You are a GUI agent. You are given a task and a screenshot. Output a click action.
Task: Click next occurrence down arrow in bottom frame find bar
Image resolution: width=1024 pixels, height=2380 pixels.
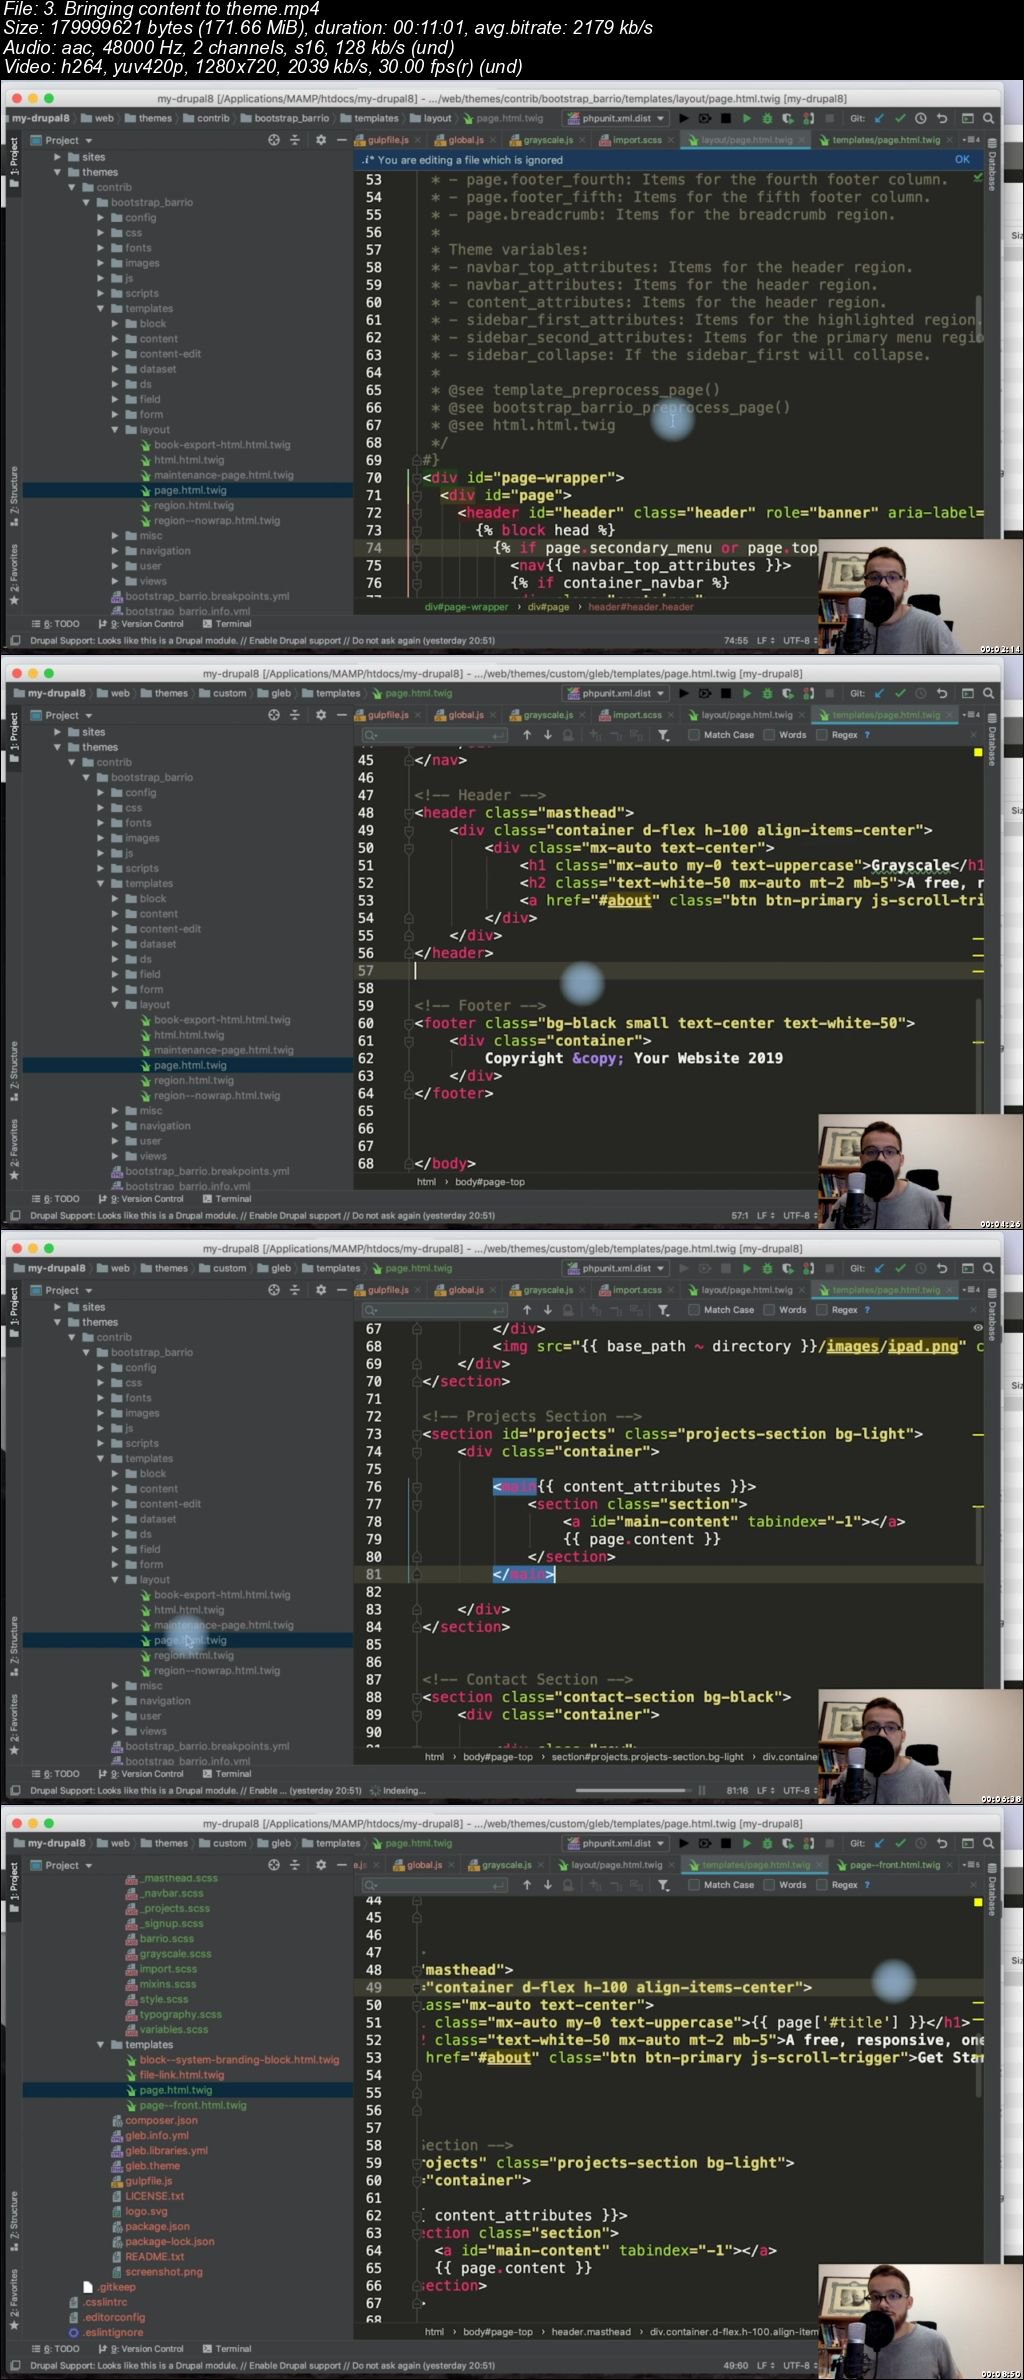click(x=548, y=1885)
